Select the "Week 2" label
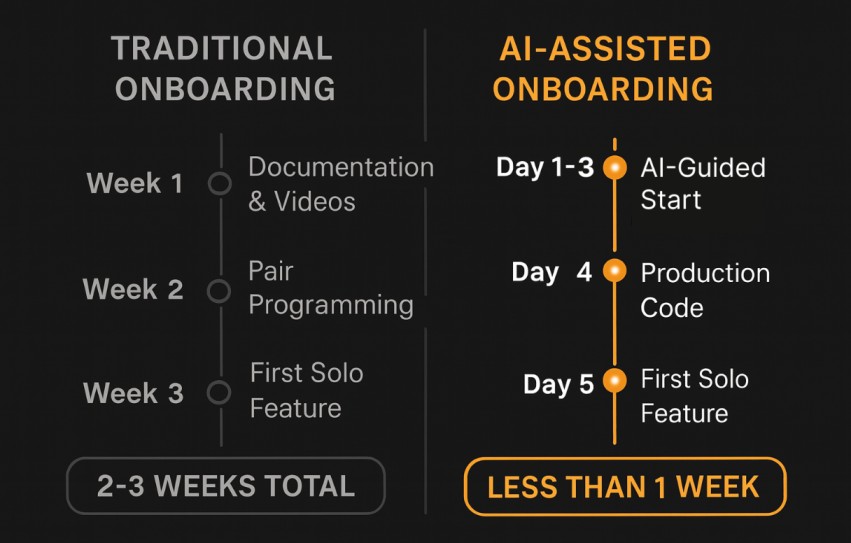 click(133, 290)
